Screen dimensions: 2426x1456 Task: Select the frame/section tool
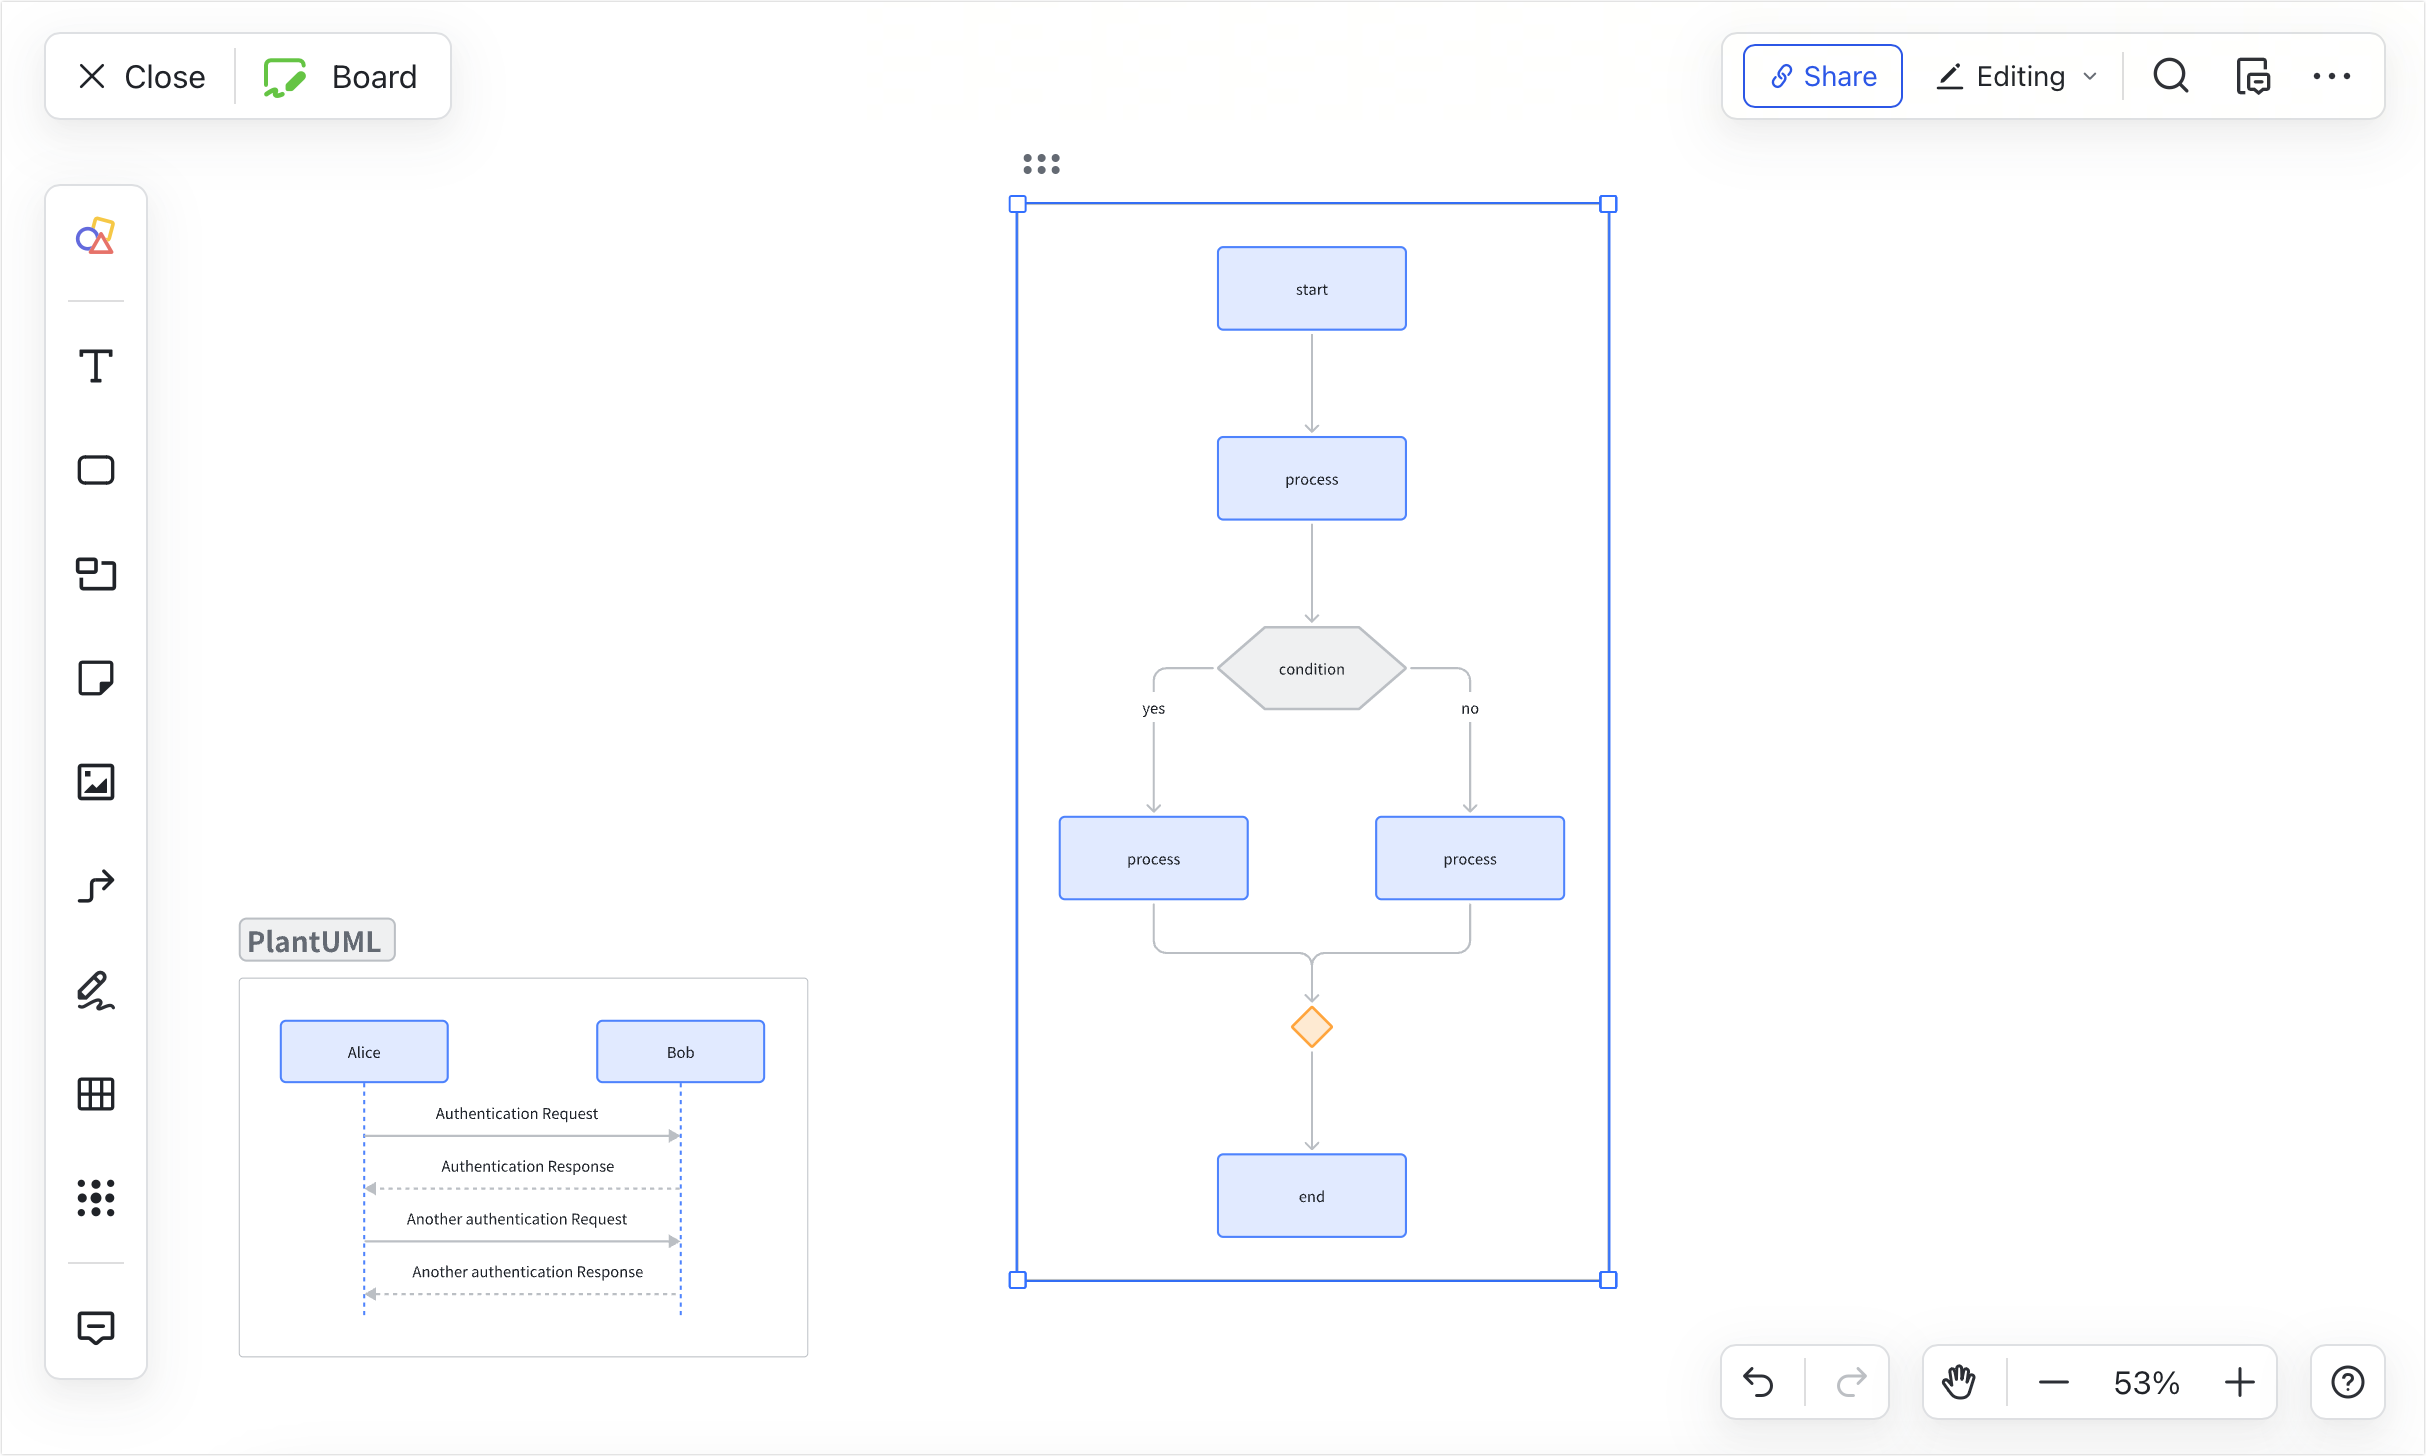point(96,574)
